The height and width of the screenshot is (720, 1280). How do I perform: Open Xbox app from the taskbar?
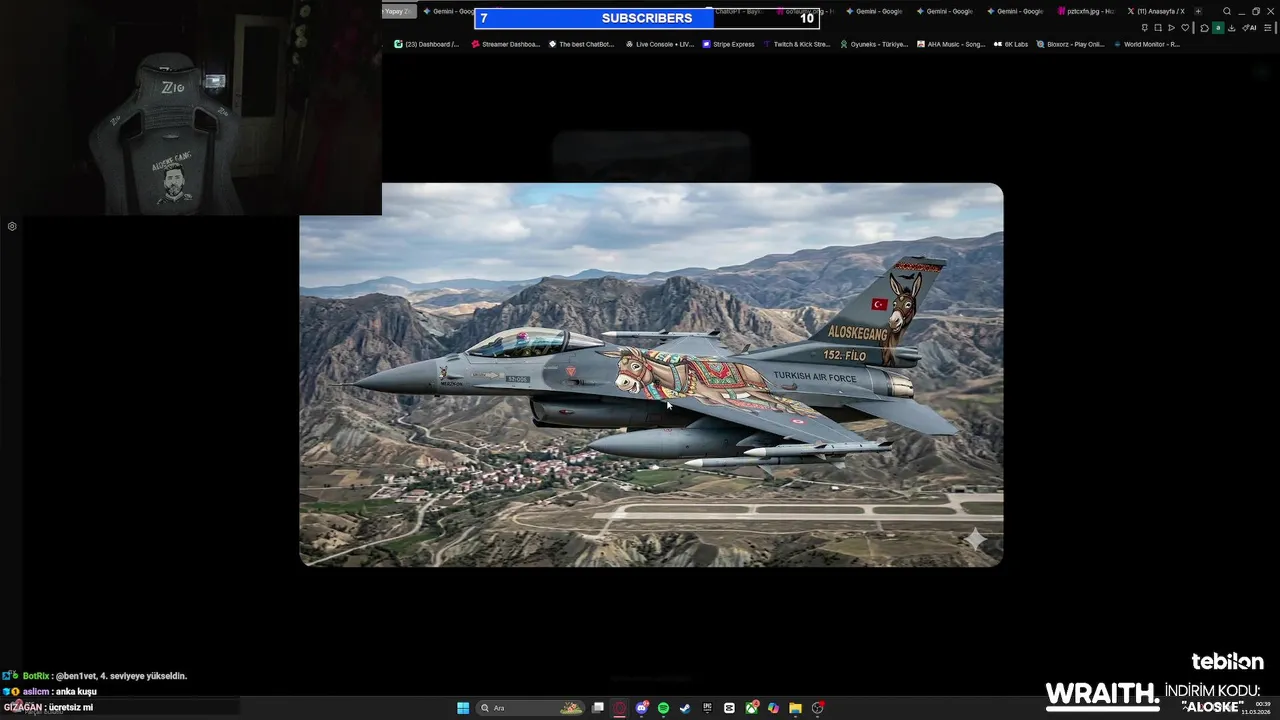pos(751,708)
